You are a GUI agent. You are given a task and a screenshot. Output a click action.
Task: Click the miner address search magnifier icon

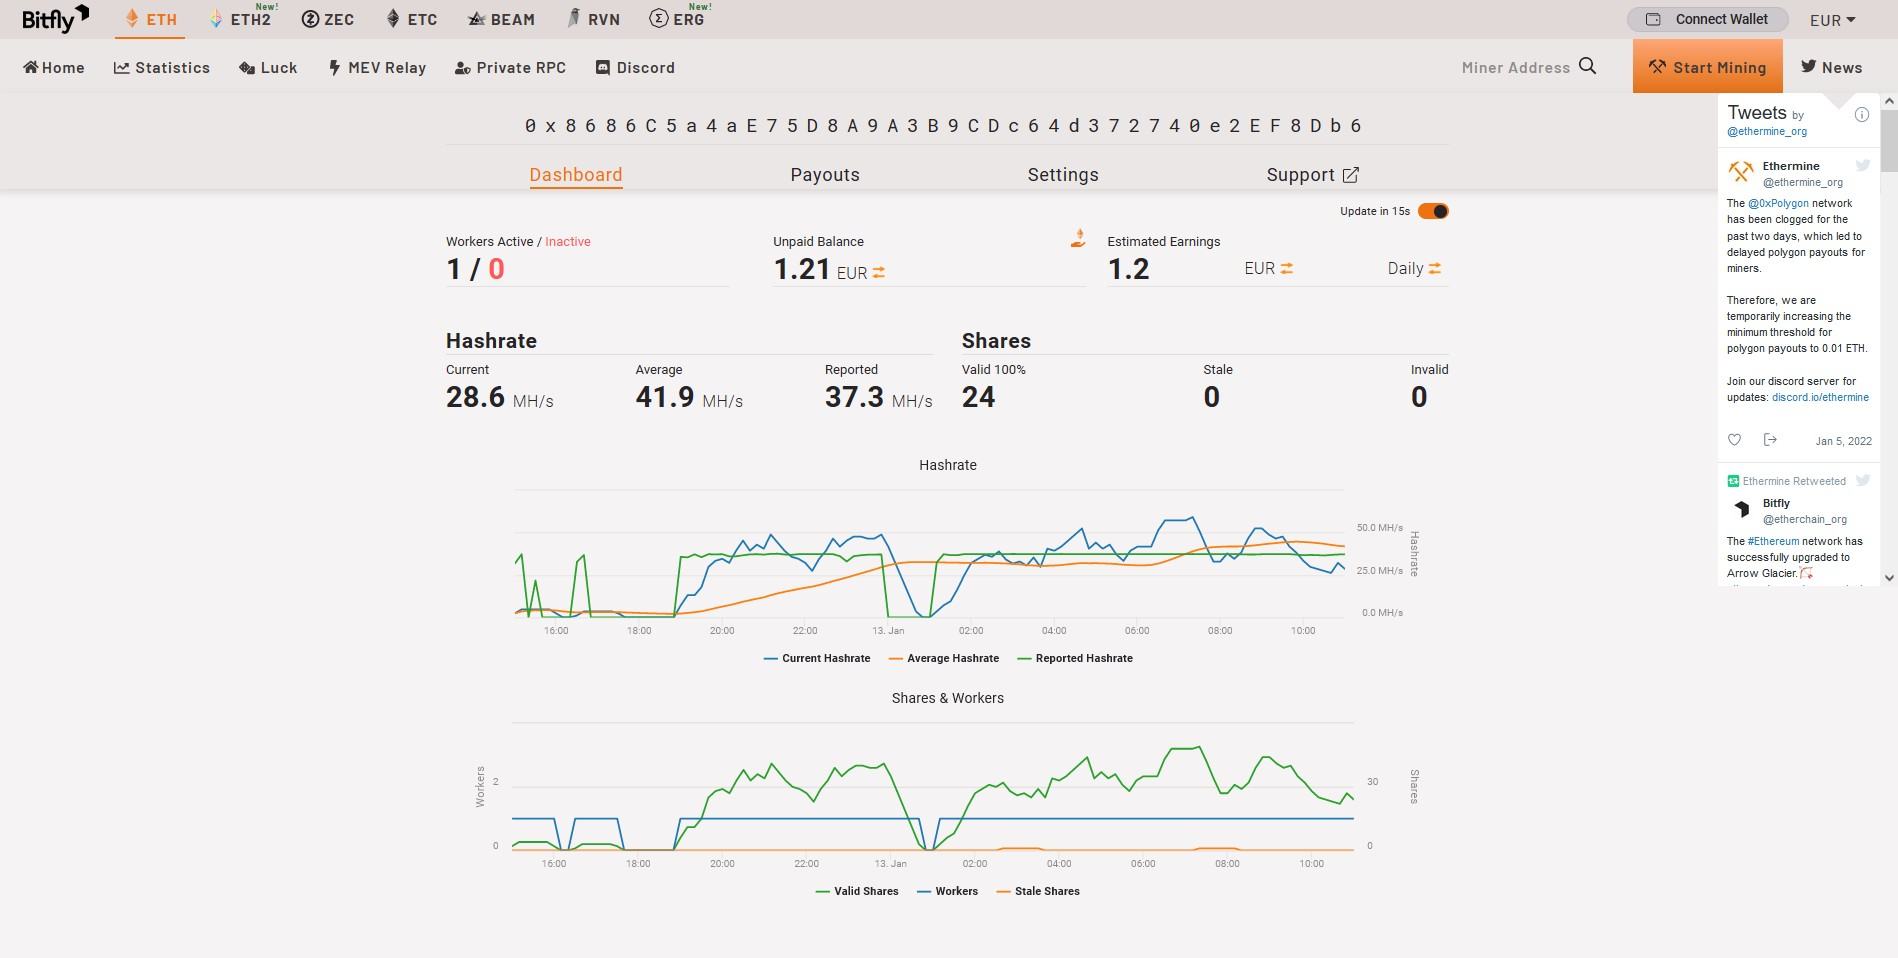coord(1587,66)
